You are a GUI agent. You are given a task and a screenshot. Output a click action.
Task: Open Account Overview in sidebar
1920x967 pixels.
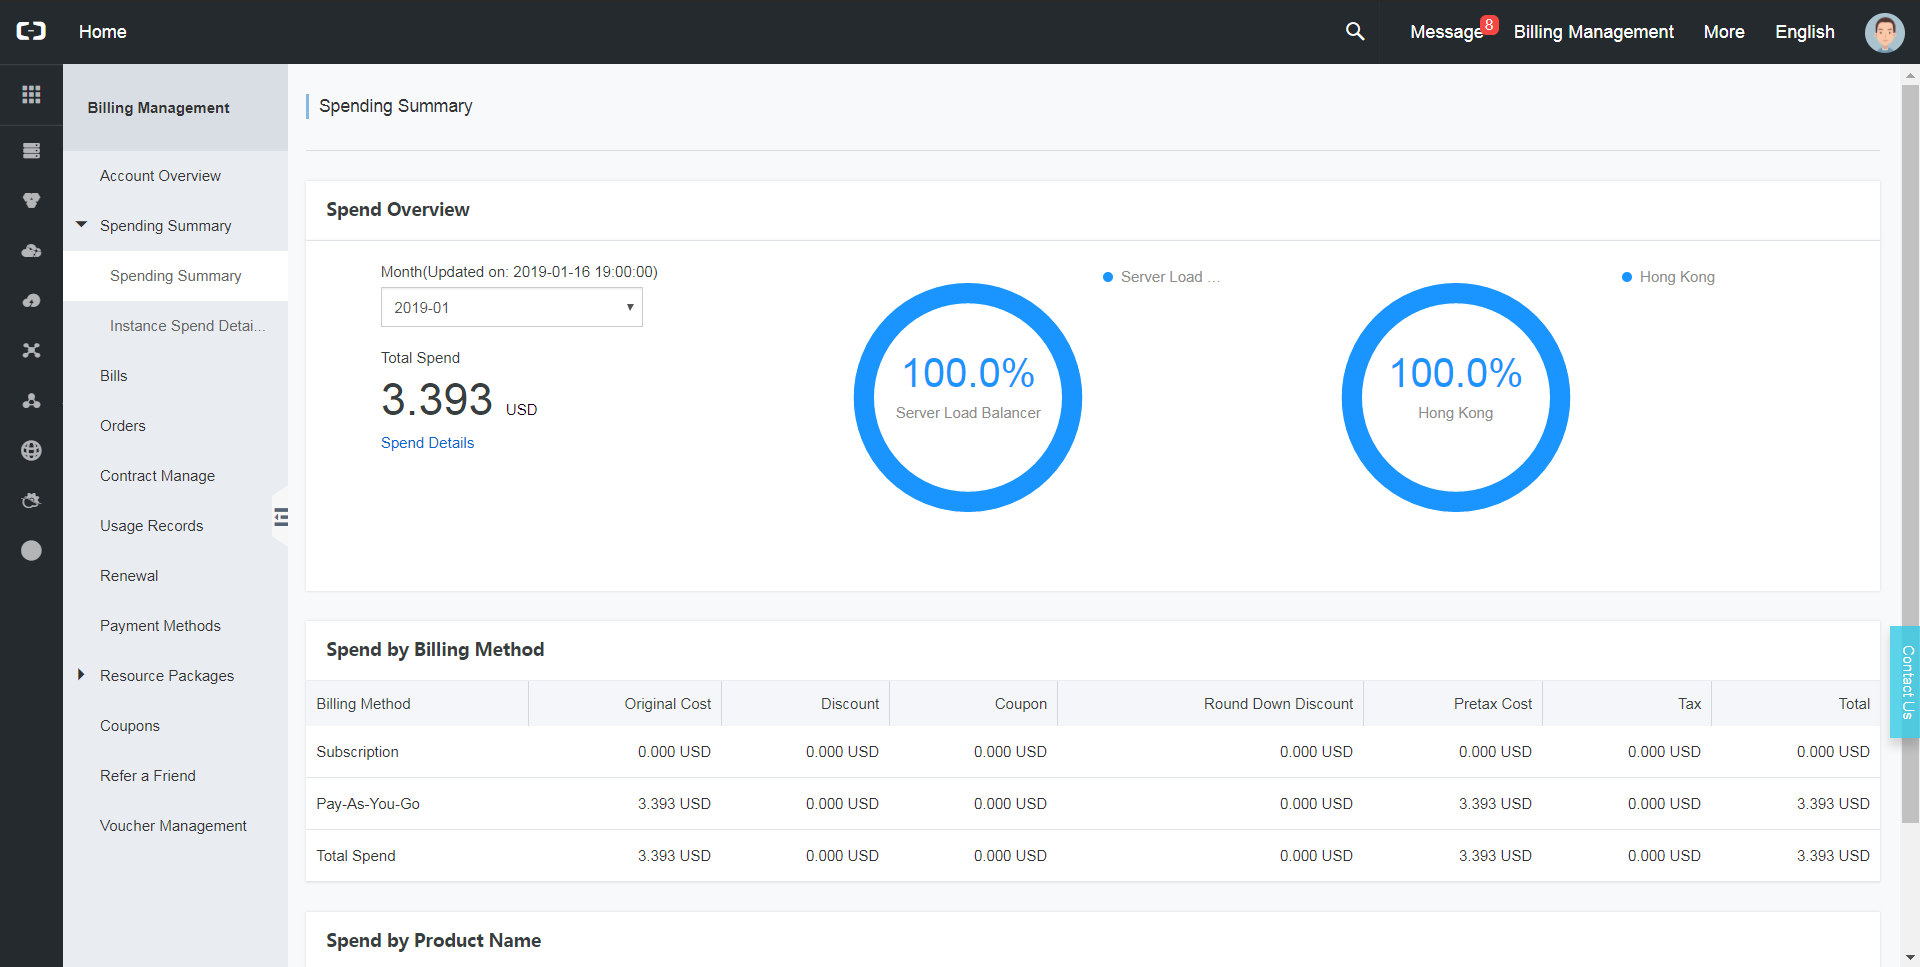pyautogui.click(x=160, y=176)
